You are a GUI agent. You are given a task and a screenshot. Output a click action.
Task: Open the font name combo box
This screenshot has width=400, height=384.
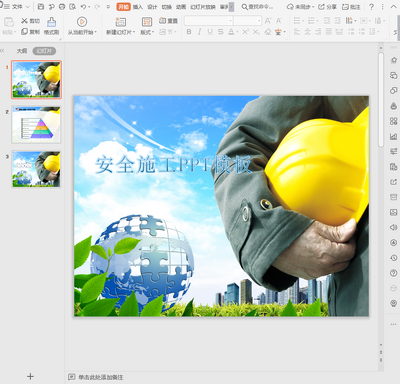coord(209,21)
